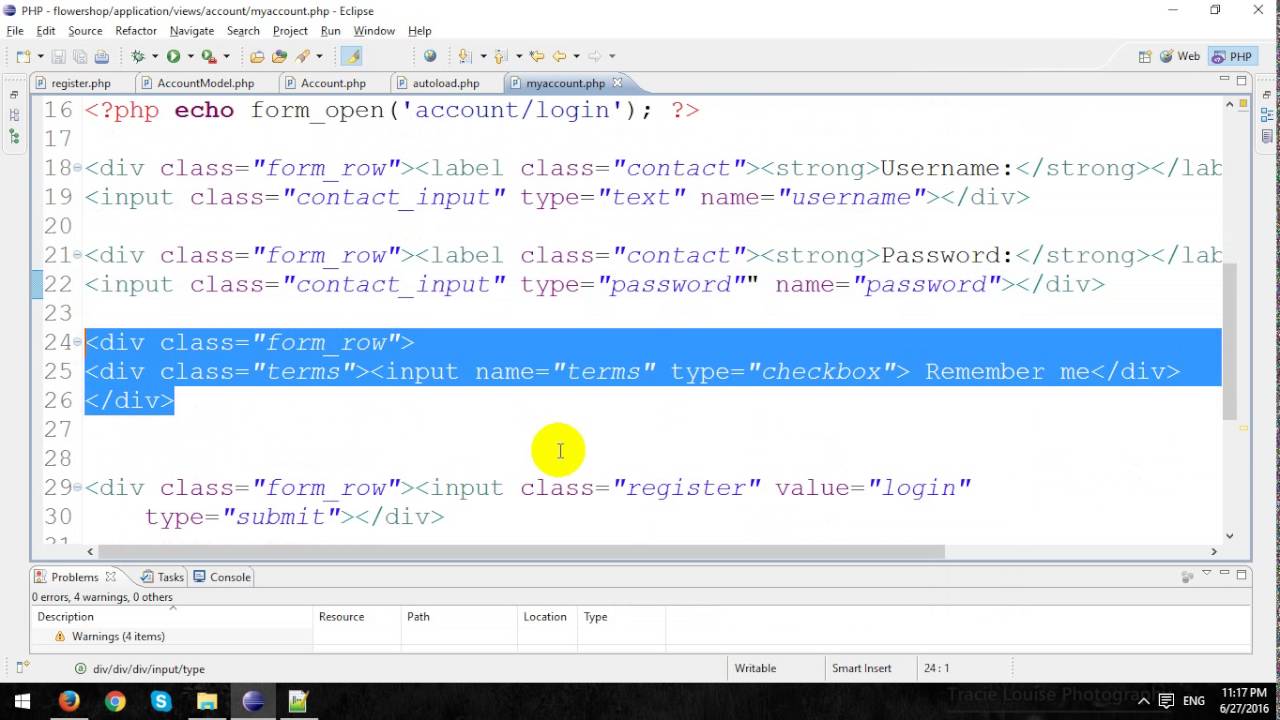Screen dimensions: 1280x720
Task: Click the Next Annotation icon
Action: 466,57
